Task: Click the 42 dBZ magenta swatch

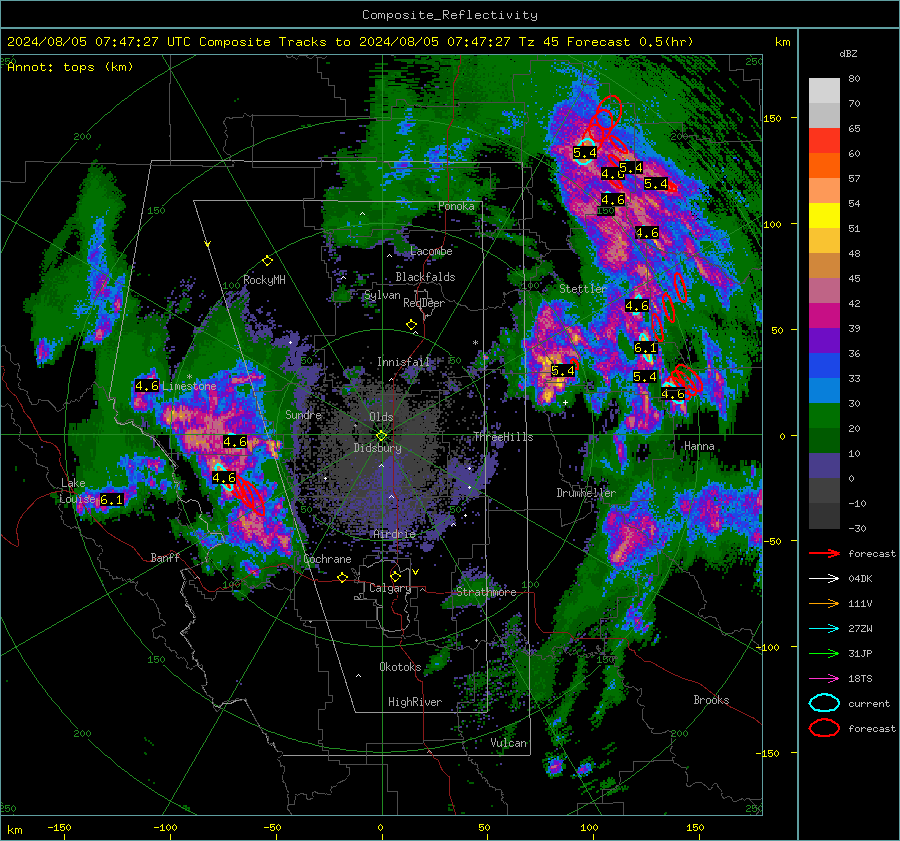Action: click(x=824, y=315)
